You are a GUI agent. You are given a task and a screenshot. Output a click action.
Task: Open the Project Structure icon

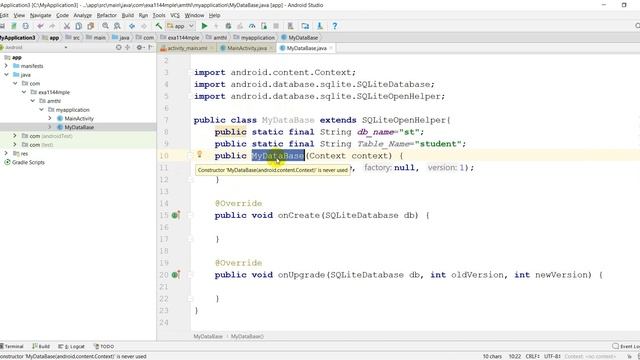click(x=305, y=26)
